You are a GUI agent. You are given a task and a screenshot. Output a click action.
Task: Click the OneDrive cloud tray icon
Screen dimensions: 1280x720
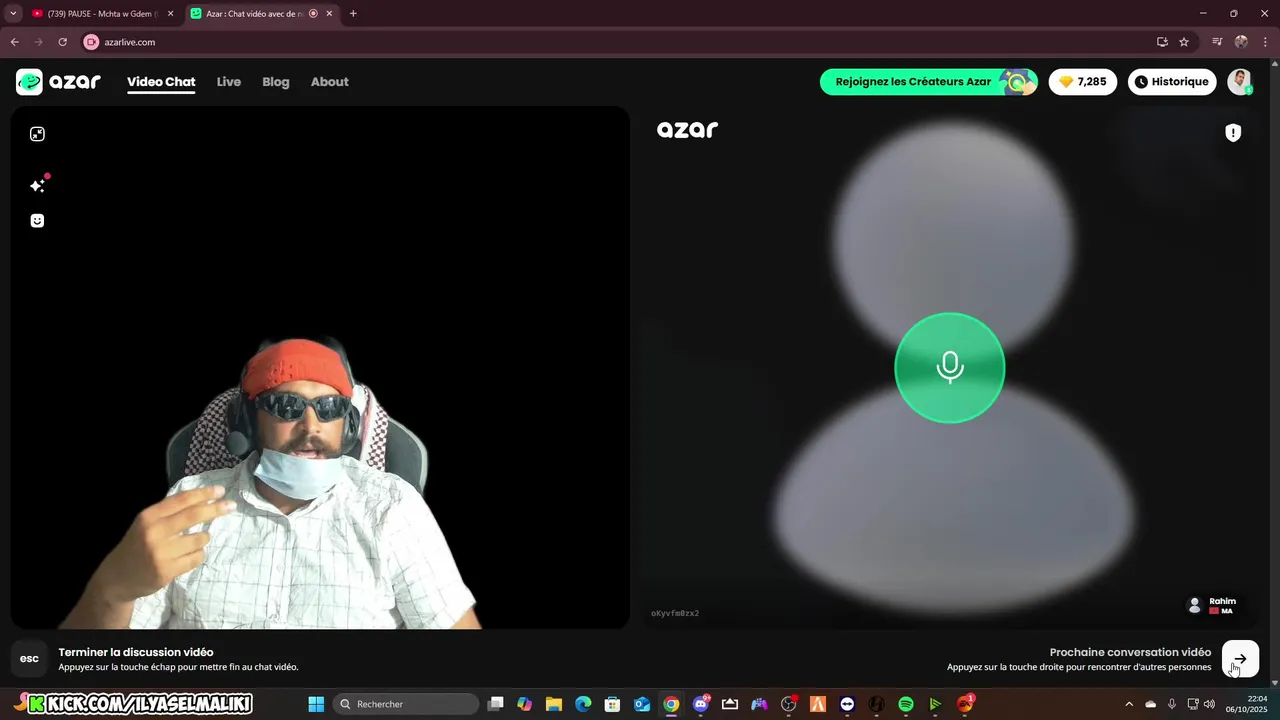(x=1150, y=704)
